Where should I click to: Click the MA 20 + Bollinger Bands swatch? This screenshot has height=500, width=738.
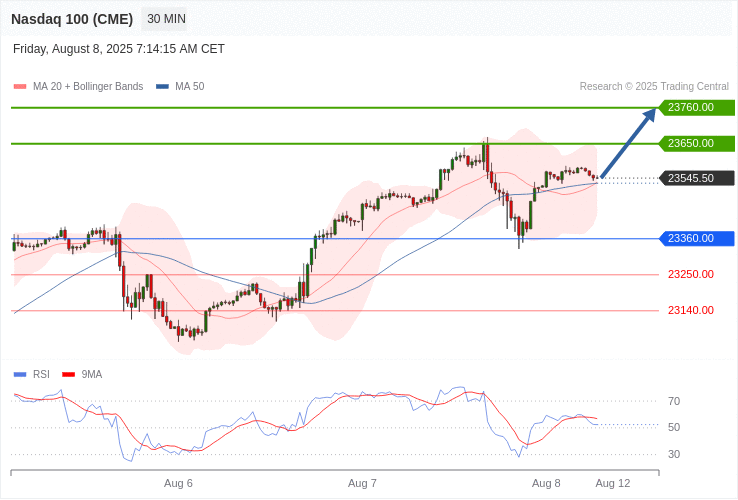20,87
